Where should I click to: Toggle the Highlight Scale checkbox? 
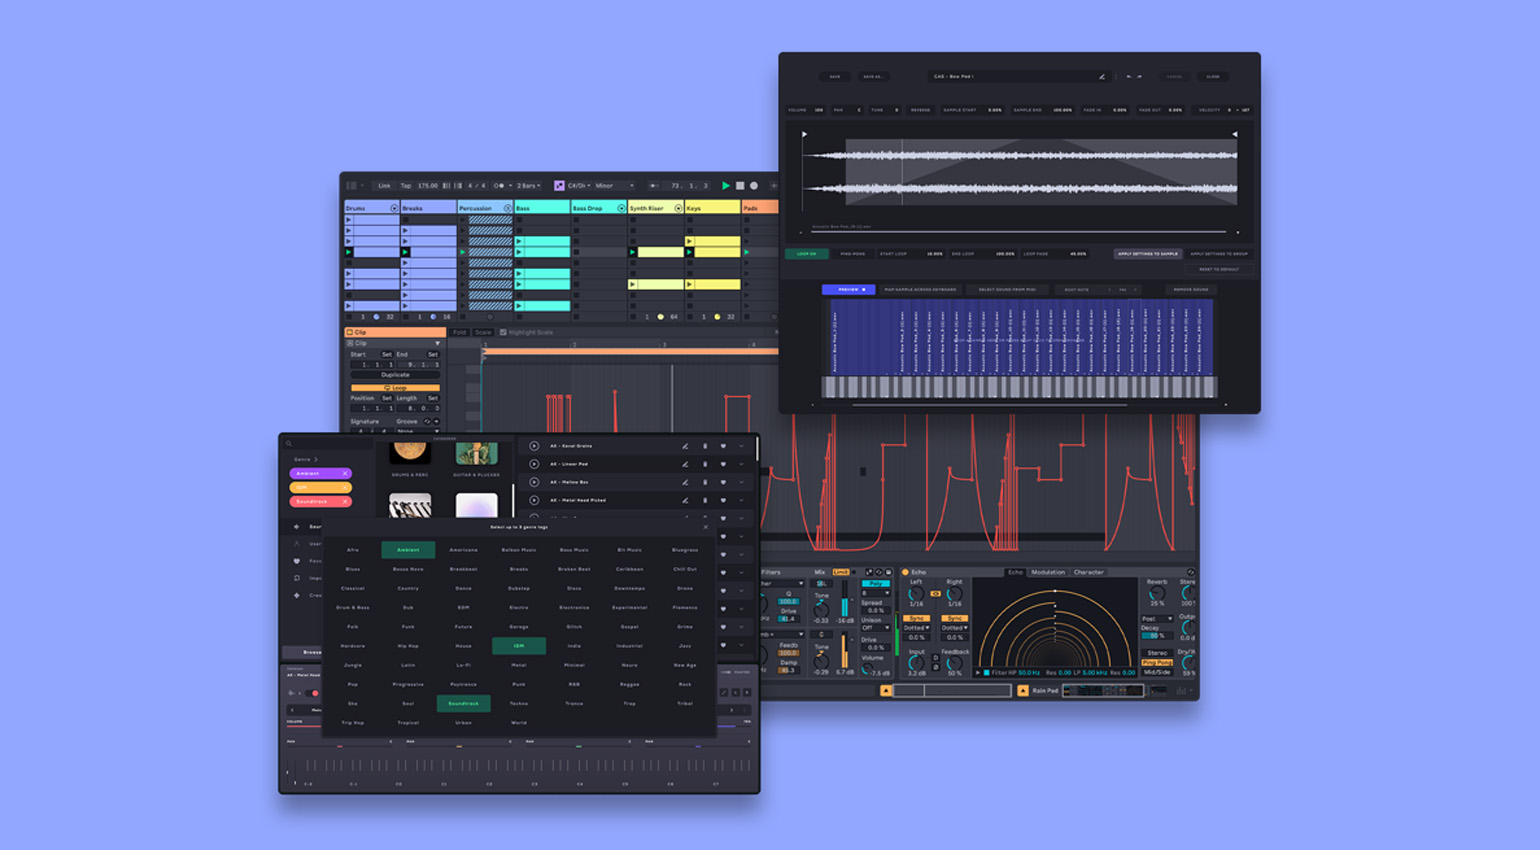503,332
